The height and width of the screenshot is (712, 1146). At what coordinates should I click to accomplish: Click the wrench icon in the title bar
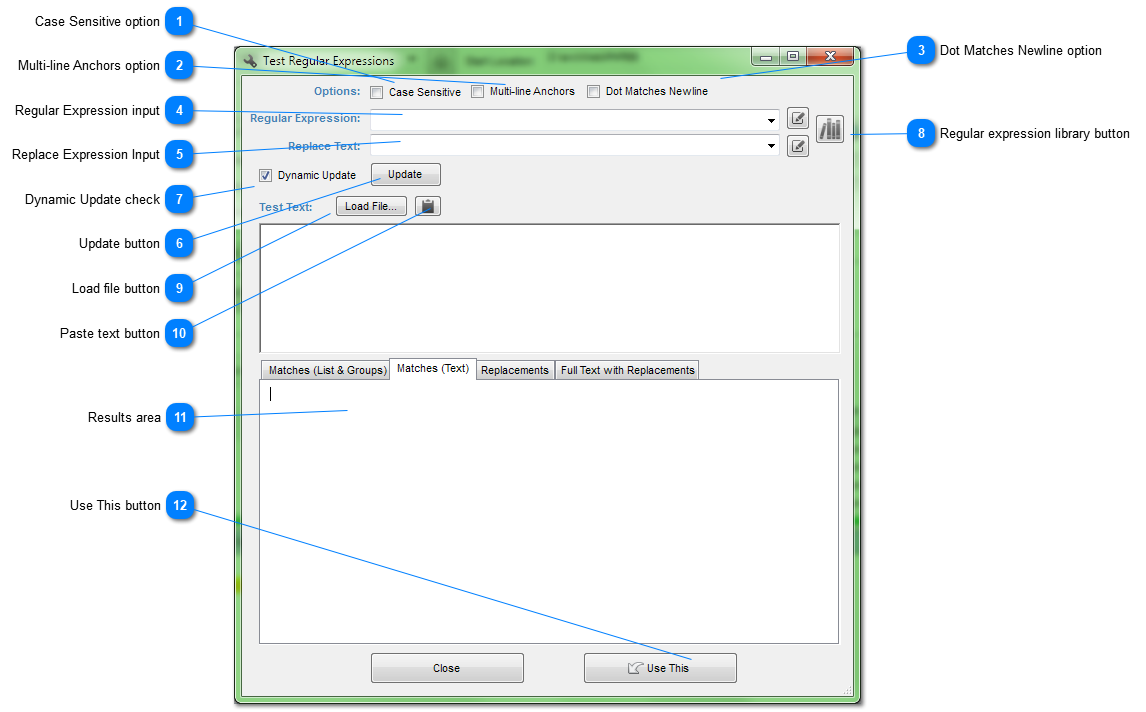pos(249,59)
